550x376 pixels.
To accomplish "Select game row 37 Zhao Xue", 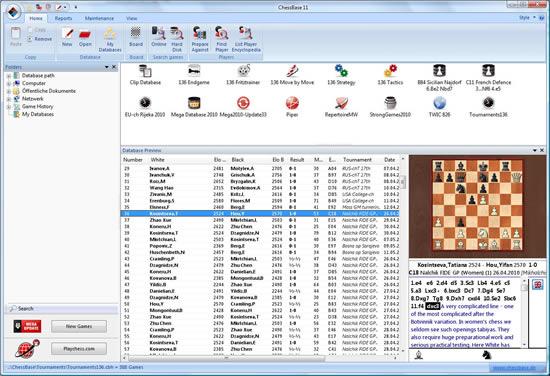I will point(260,220).
